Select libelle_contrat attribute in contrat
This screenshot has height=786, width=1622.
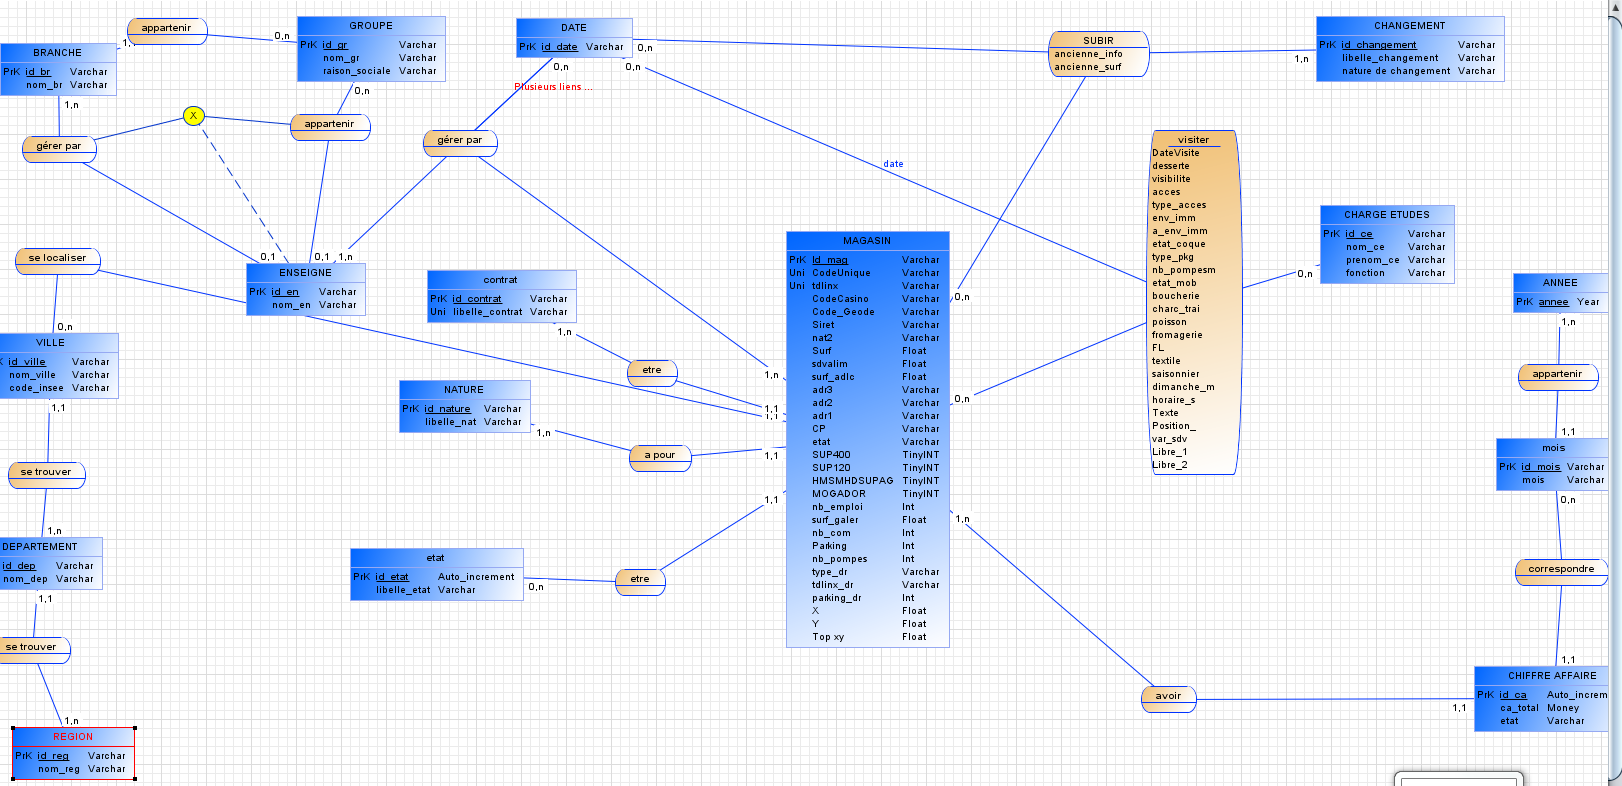pyautogui.click(x=501, y=312)
